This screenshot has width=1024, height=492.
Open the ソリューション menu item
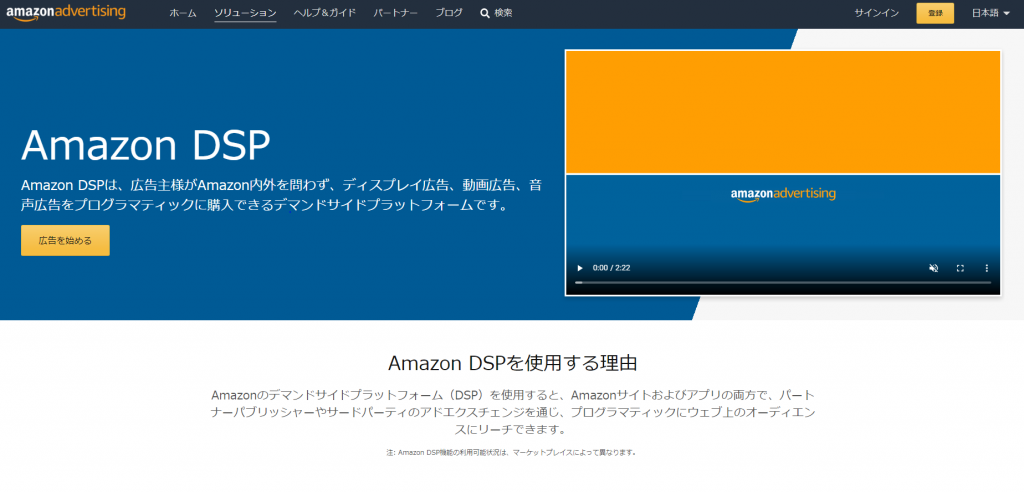coord(245,13)
